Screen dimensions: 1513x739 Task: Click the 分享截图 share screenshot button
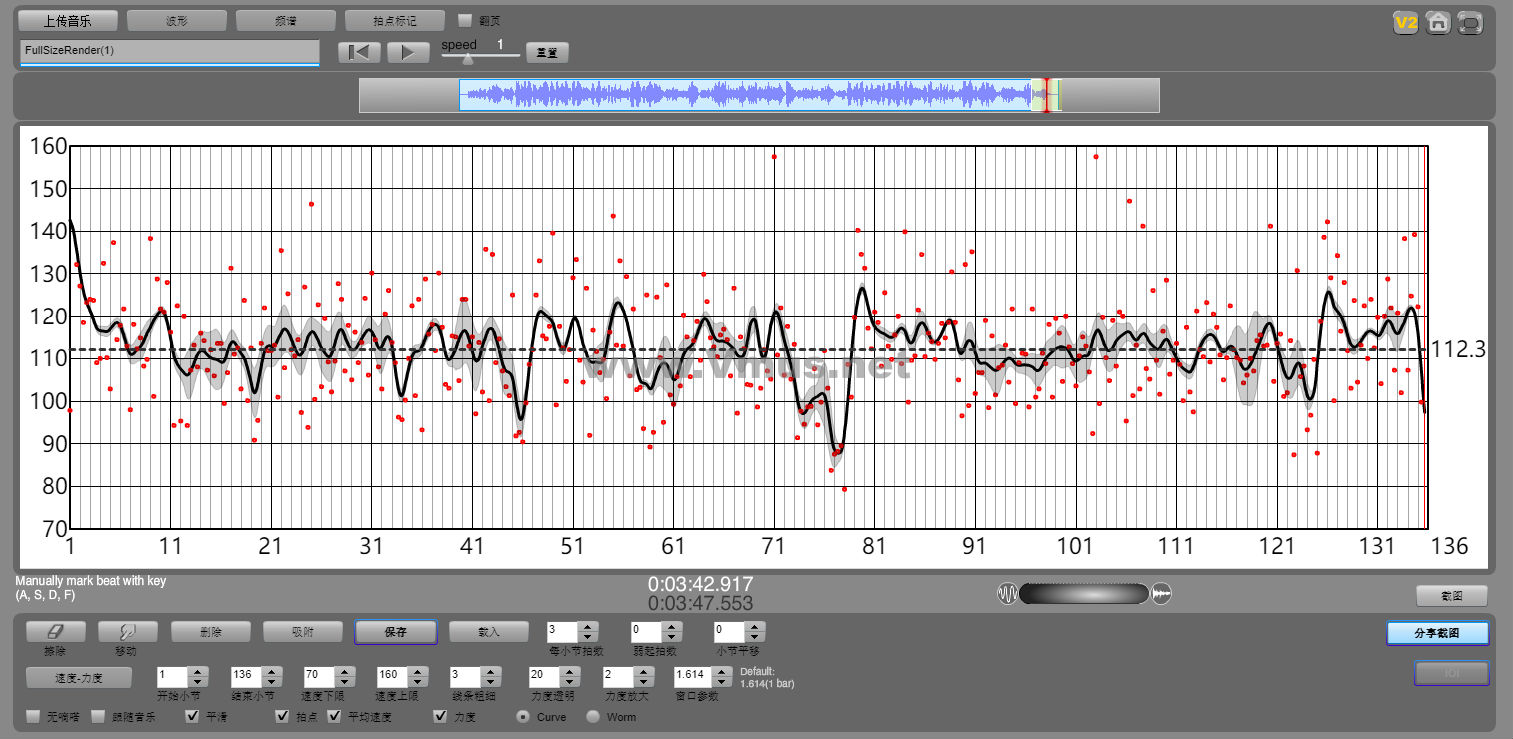pos(1437,633)
